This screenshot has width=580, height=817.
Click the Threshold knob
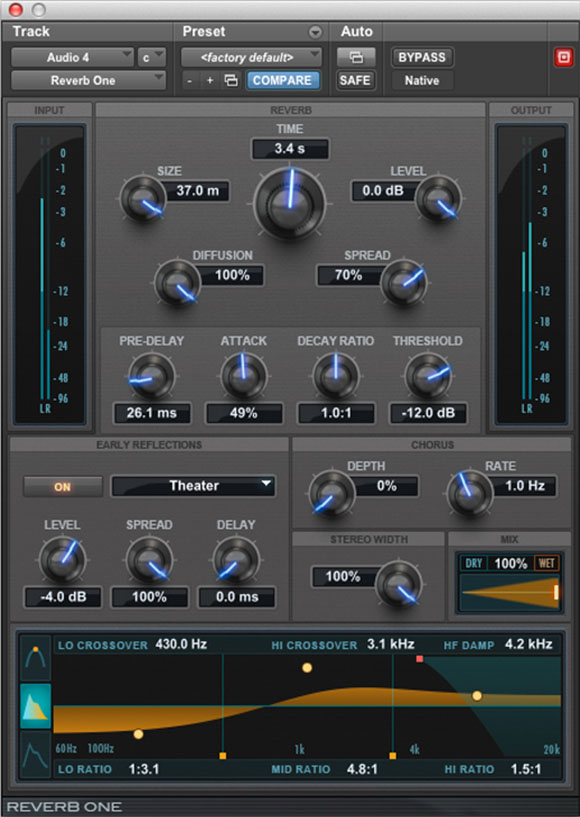(428, 376)
